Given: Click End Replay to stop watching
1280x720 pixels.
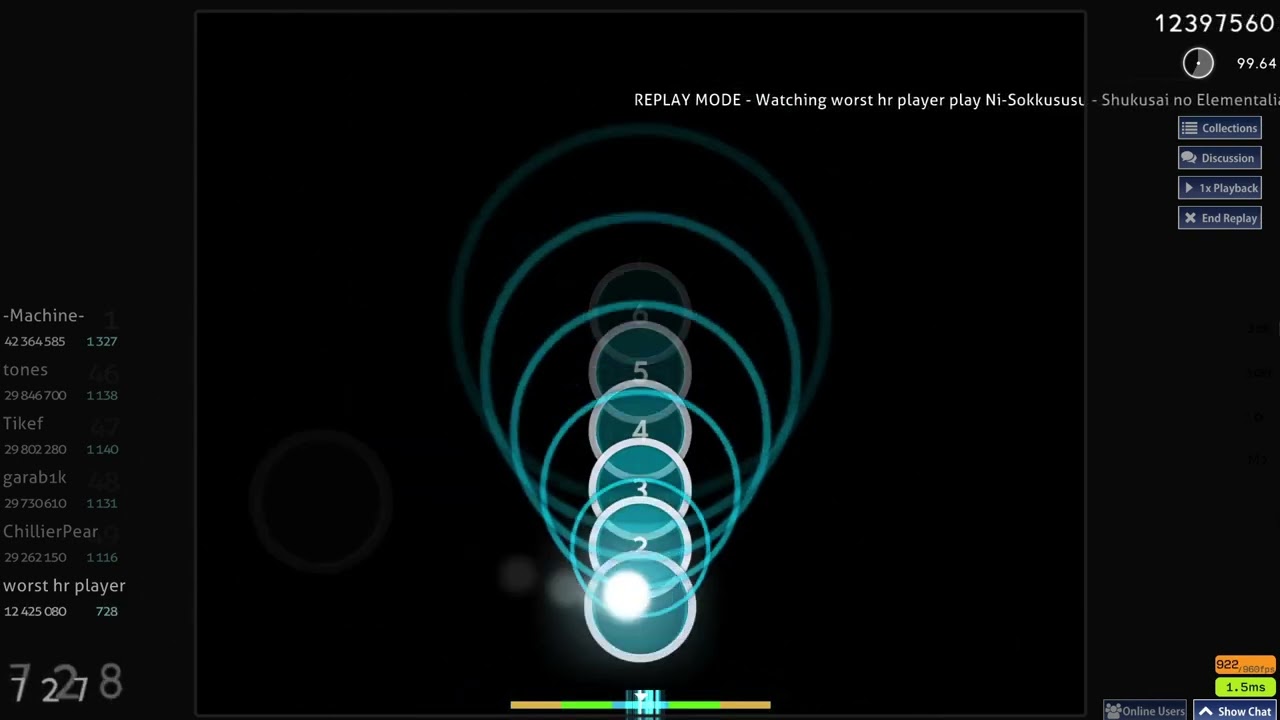Looking at the screenshot, I should tap(1220, 218).
